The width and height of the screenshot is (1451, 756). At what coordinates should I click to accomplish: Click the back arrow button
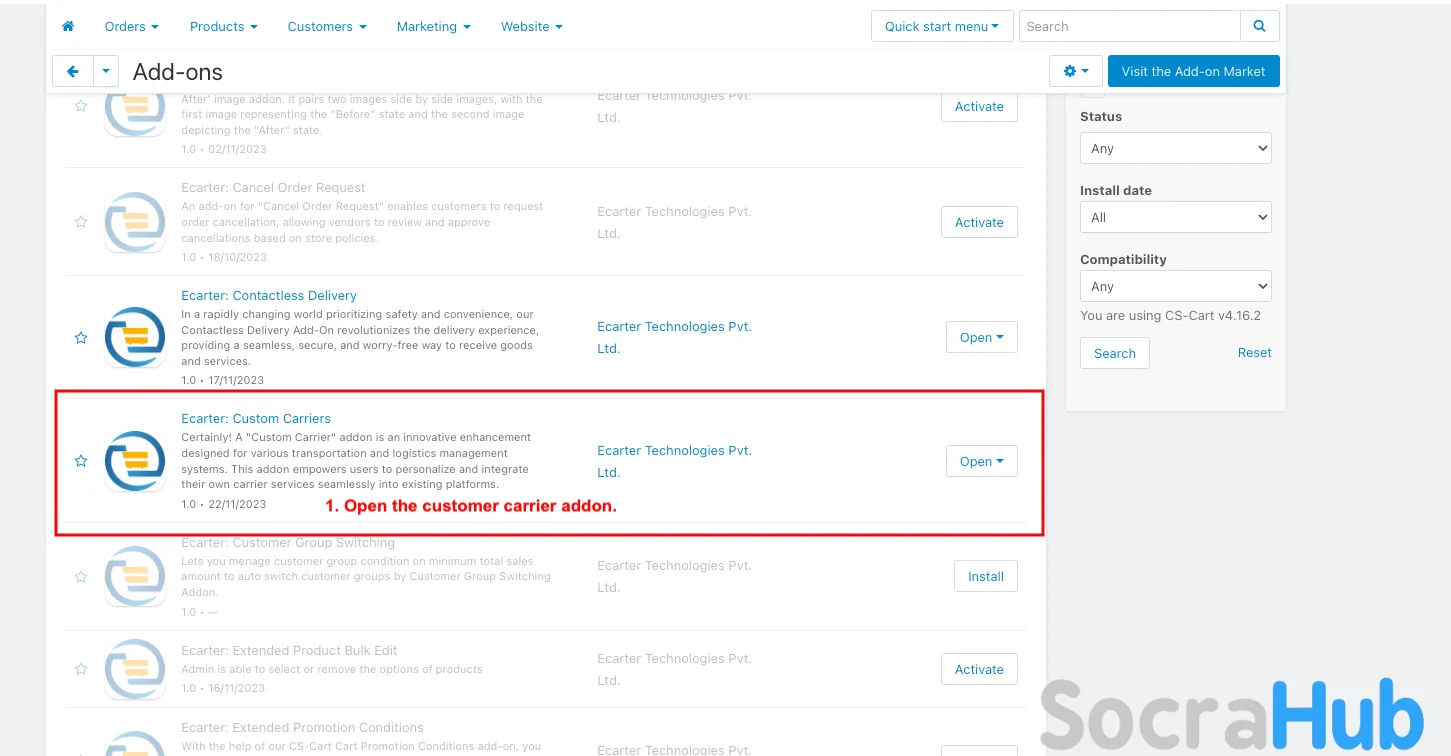click(73, 71)
